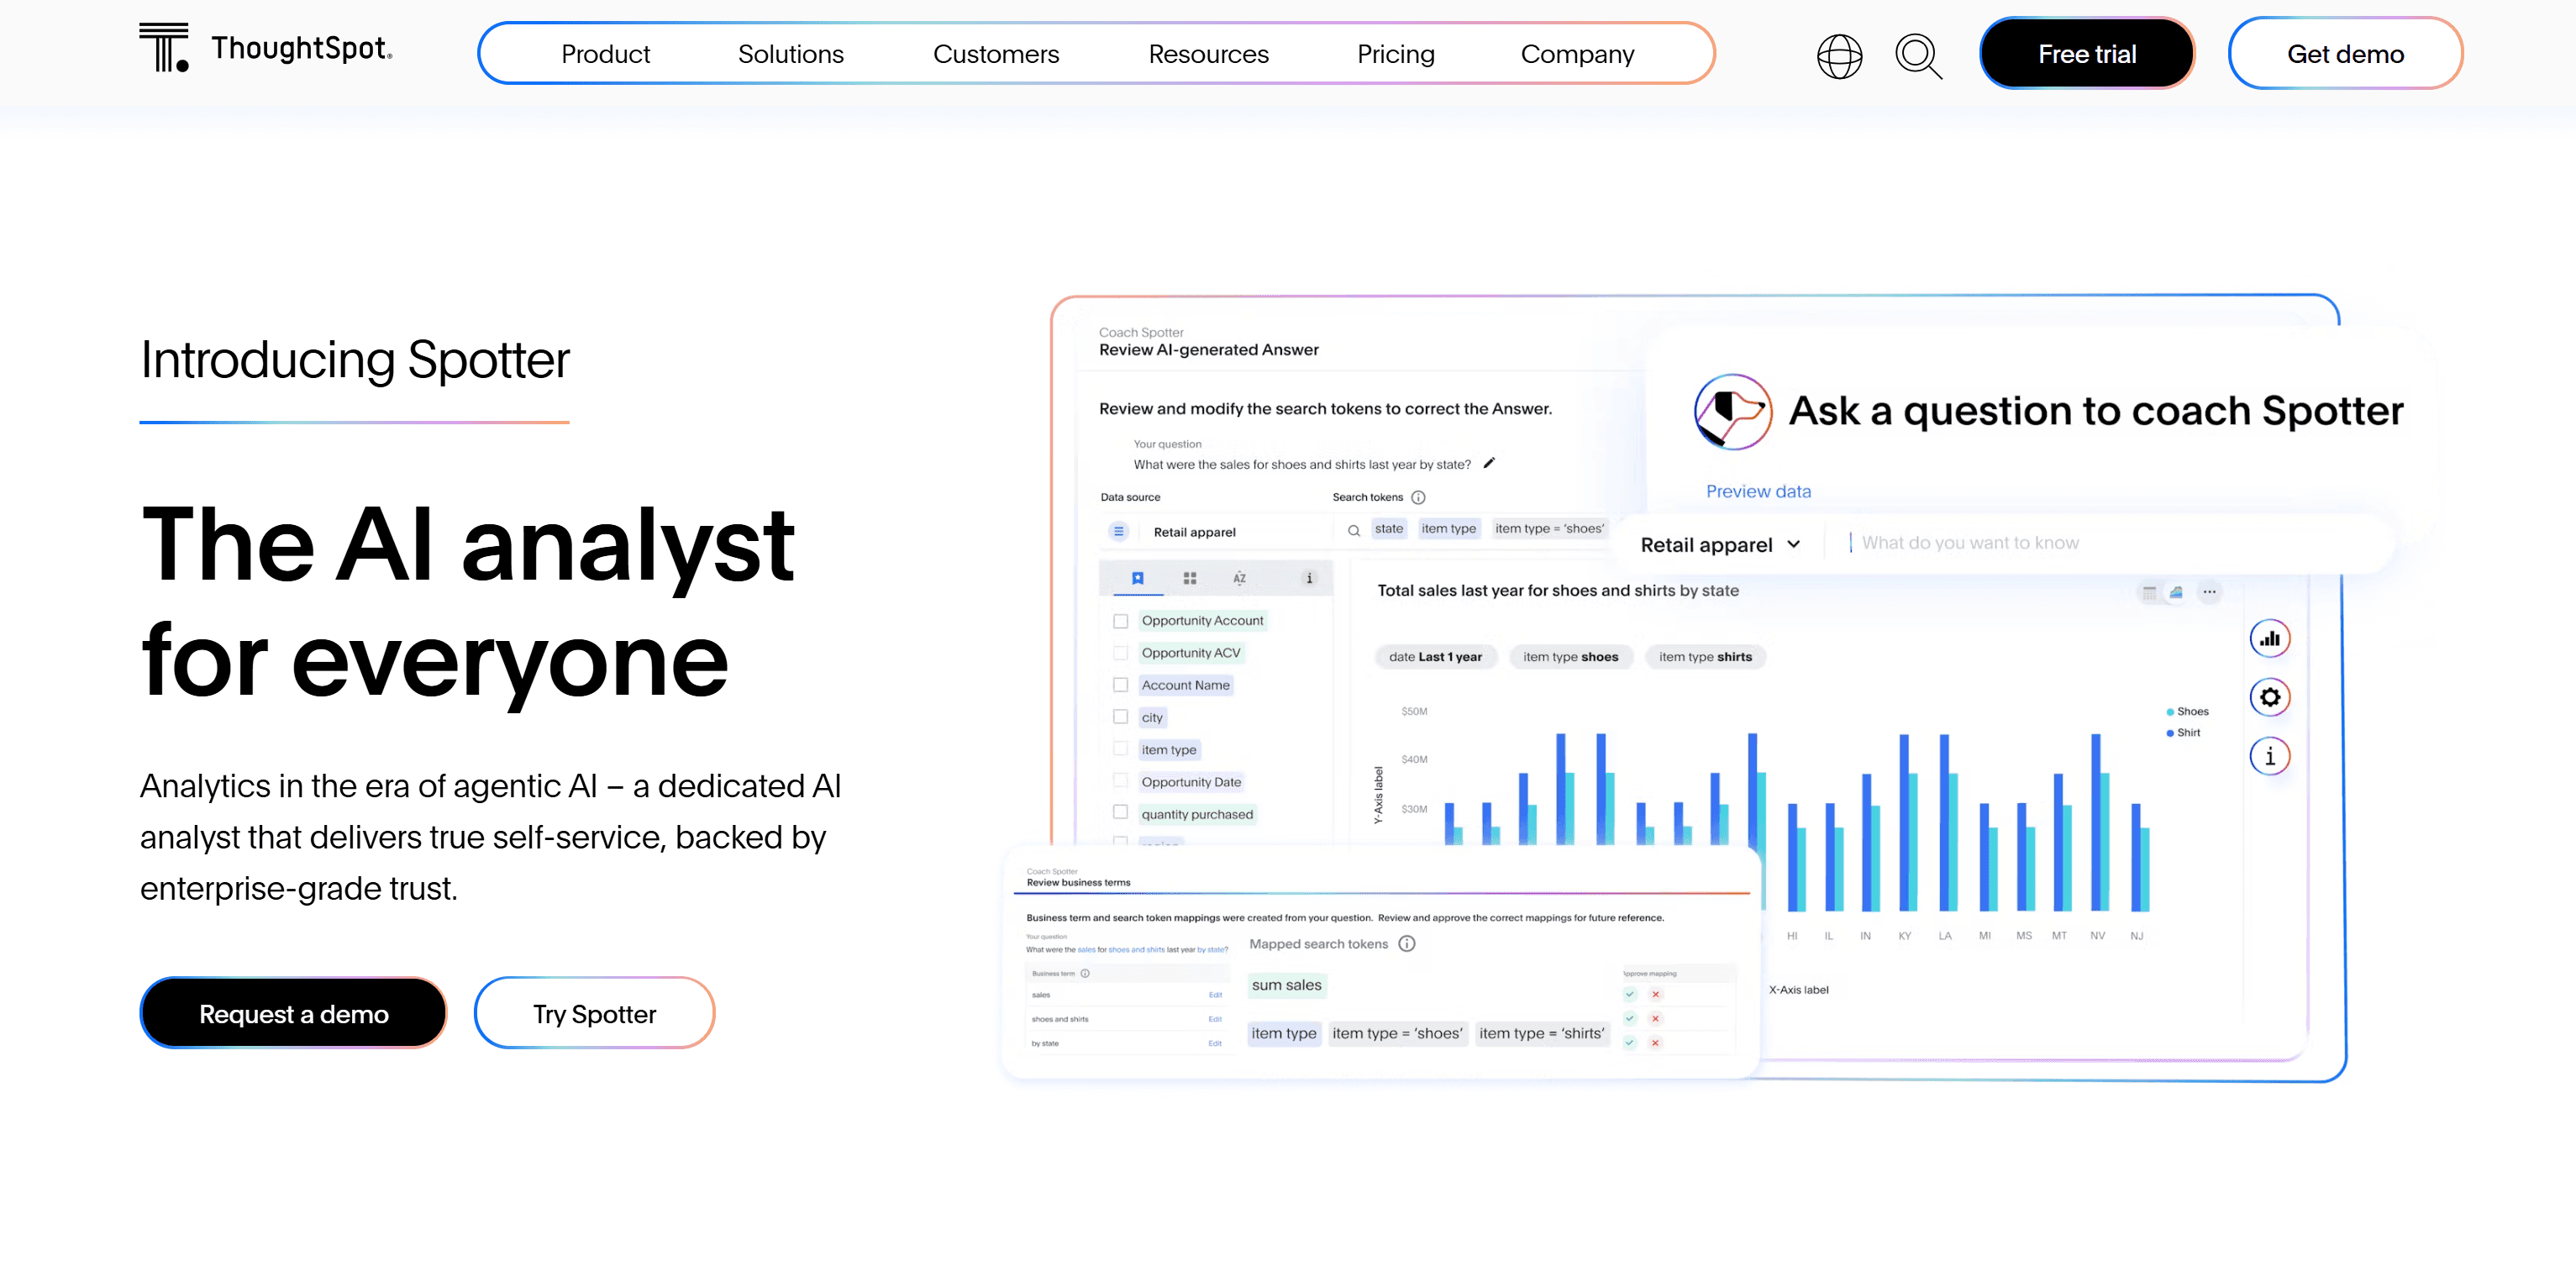Click Search tokens info icon
The width and height of the screenshot is (2576, 1266).
[x=1418, y=497]
